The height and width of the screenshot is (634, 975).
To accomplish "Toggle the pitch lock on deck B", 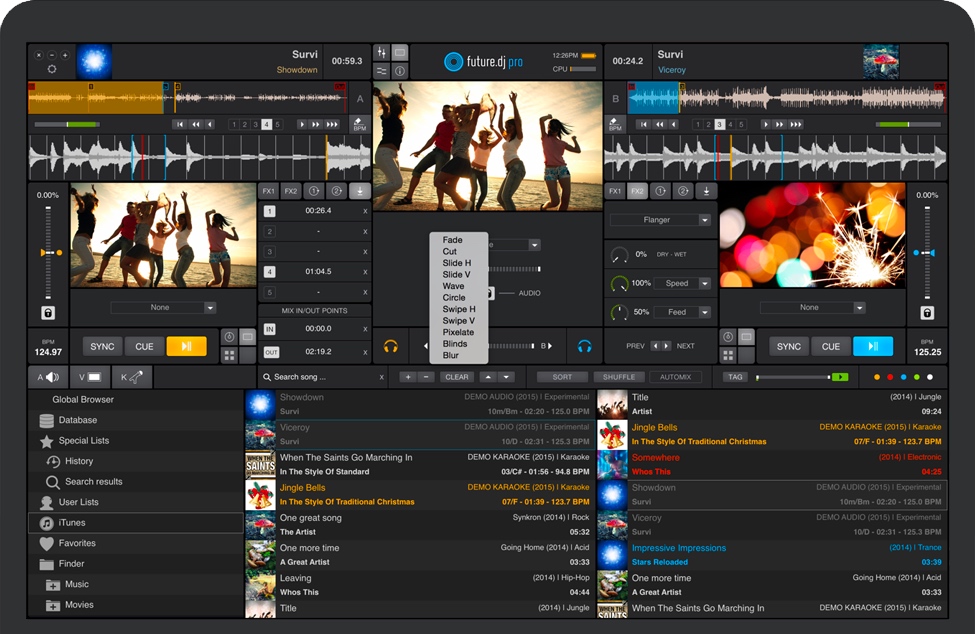I will [927, 313].
